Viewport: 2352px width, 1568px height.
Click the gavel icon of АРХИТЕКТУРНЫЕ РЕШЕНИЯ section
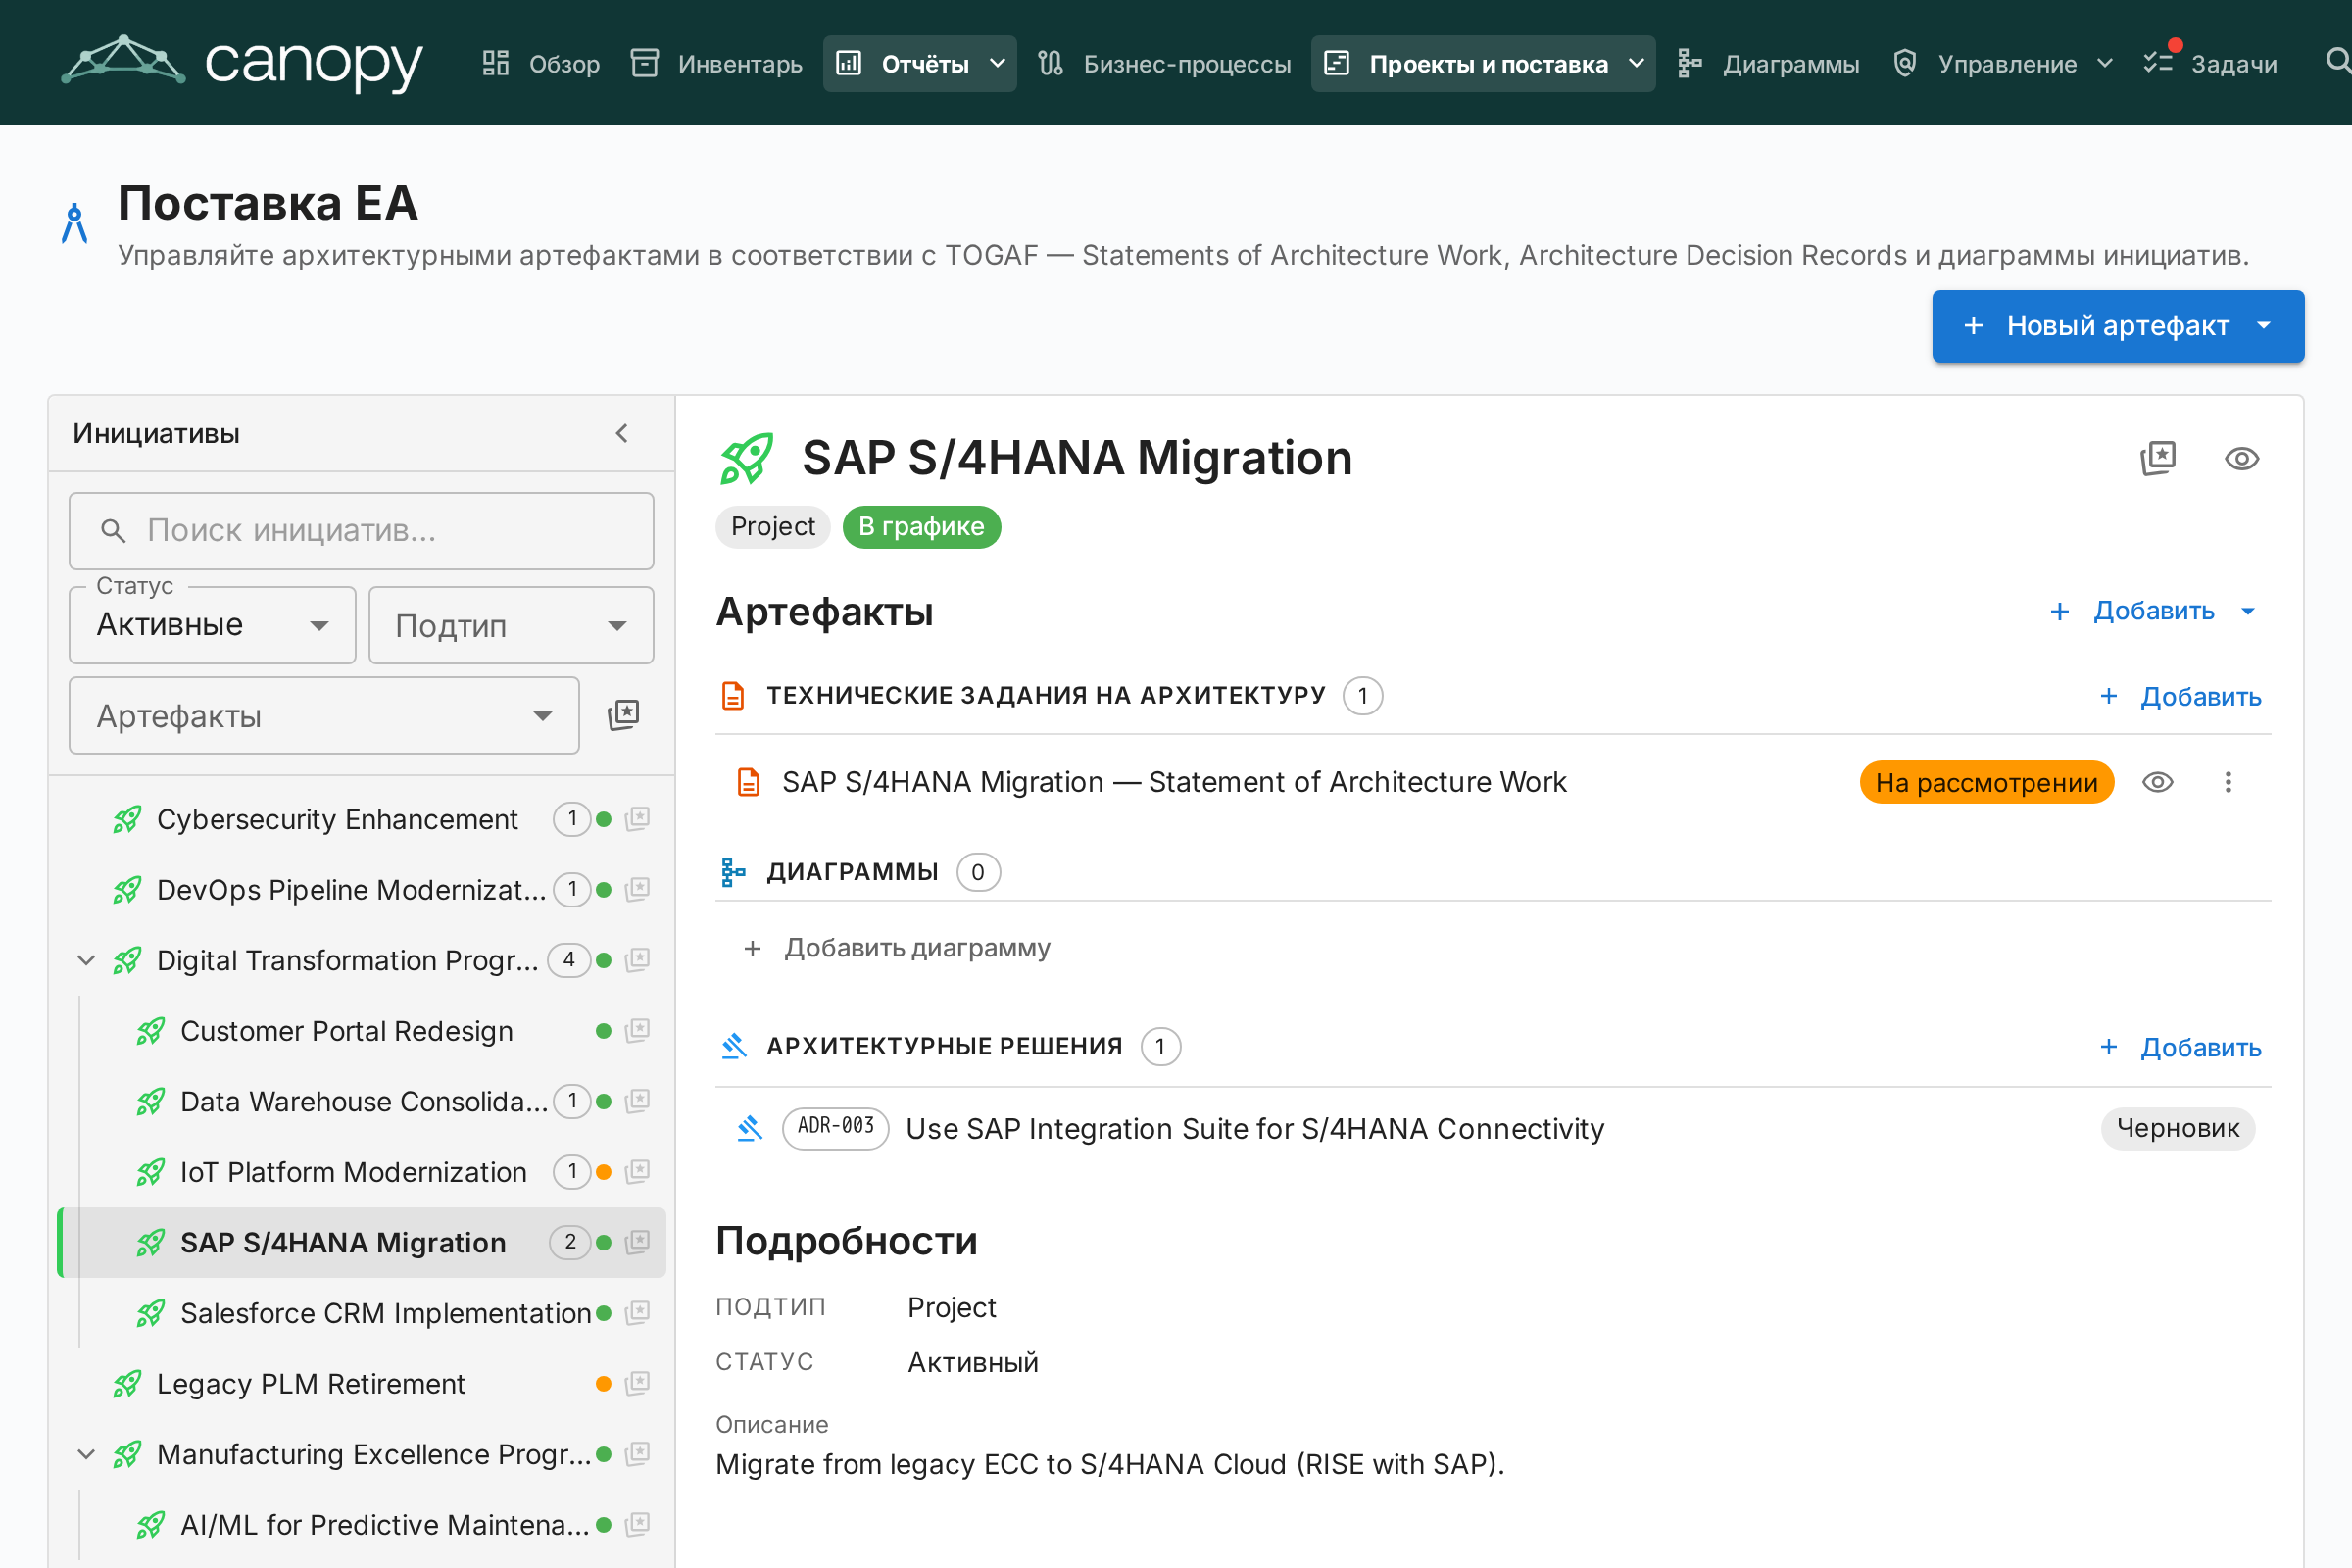click(x=733, y=1046)
